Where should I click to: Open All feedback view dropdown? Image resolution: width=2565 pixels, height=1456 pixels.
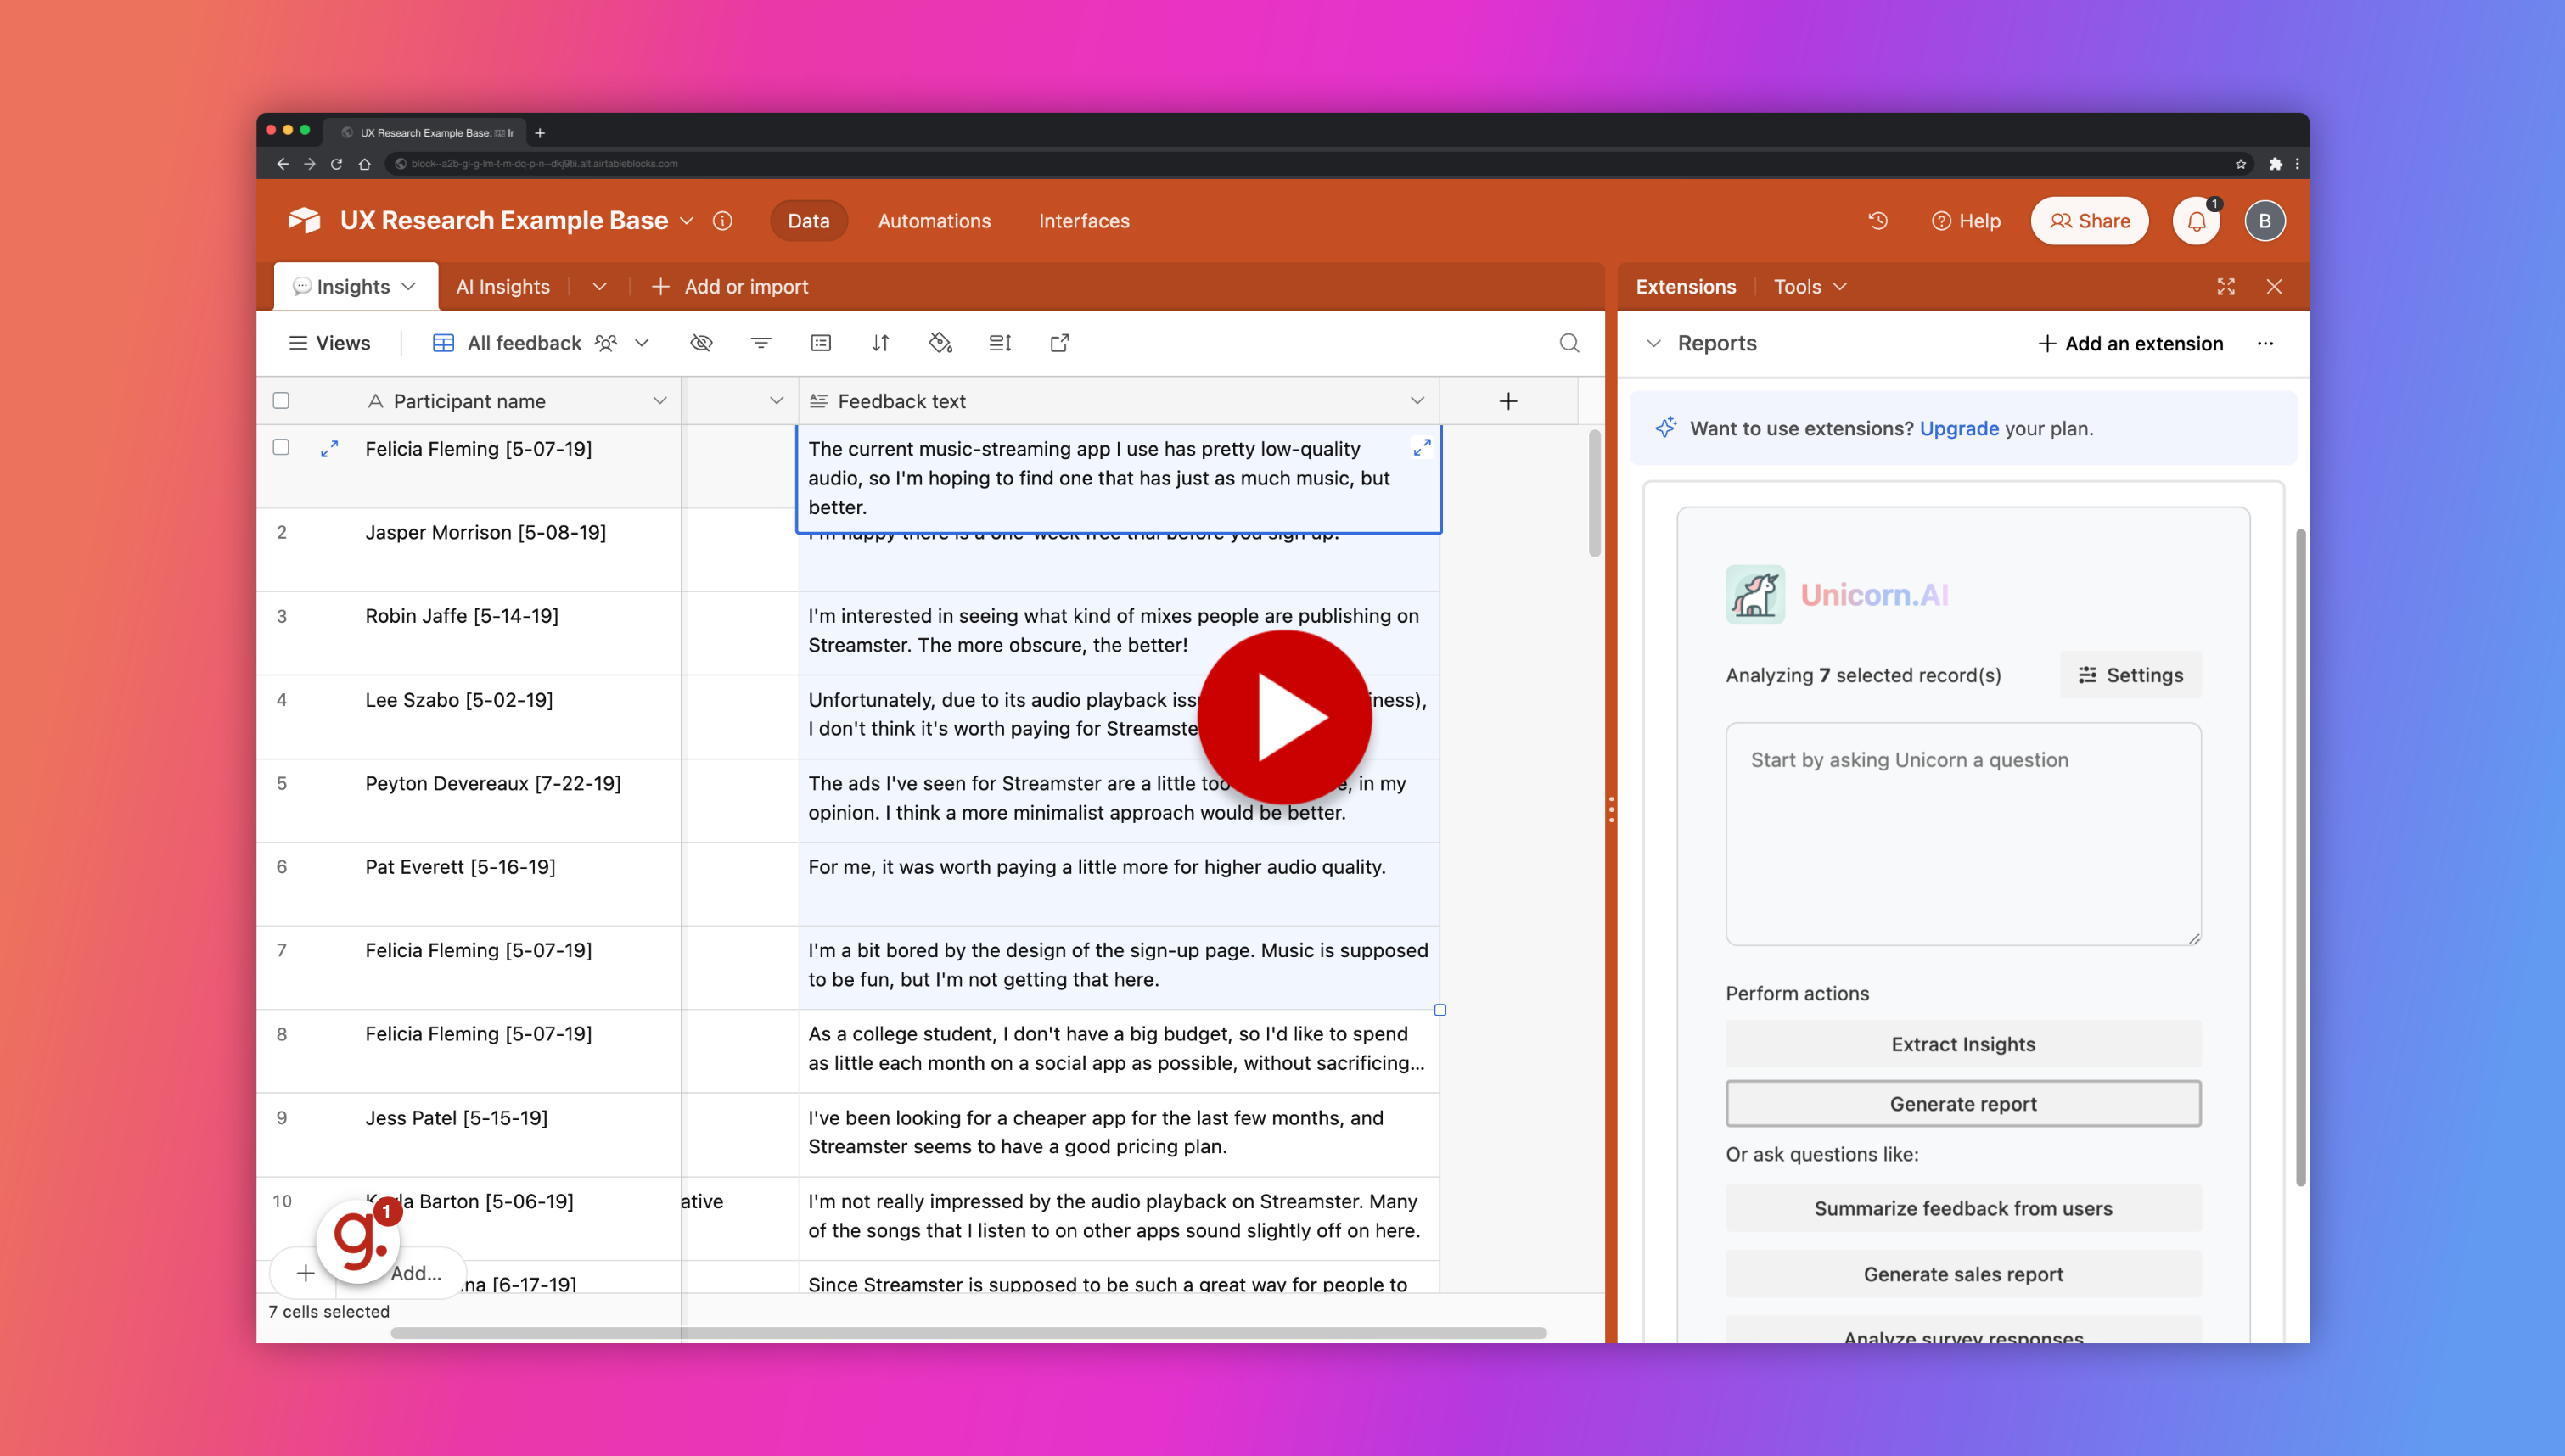point(642,343)
